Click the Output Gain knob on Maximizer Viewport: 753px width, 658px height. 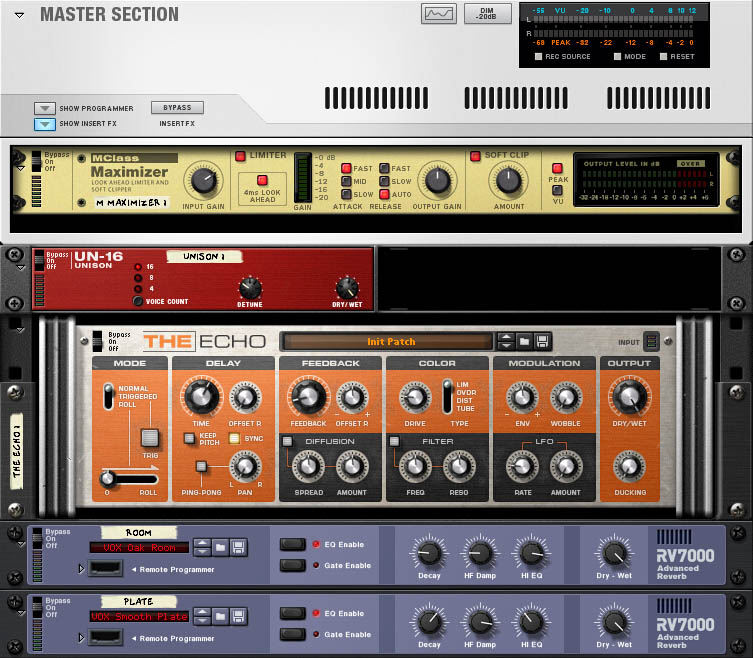click(x=437, y=181)
